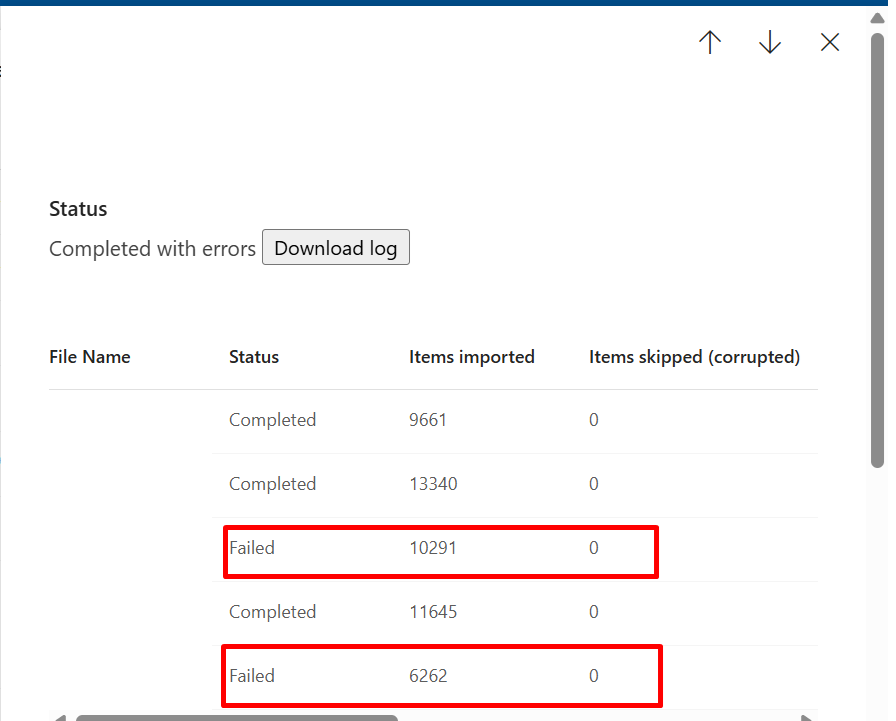Select the Completed status in 13340 row
This screenshot has width=896, height=721.
click(x=273, y=484)
